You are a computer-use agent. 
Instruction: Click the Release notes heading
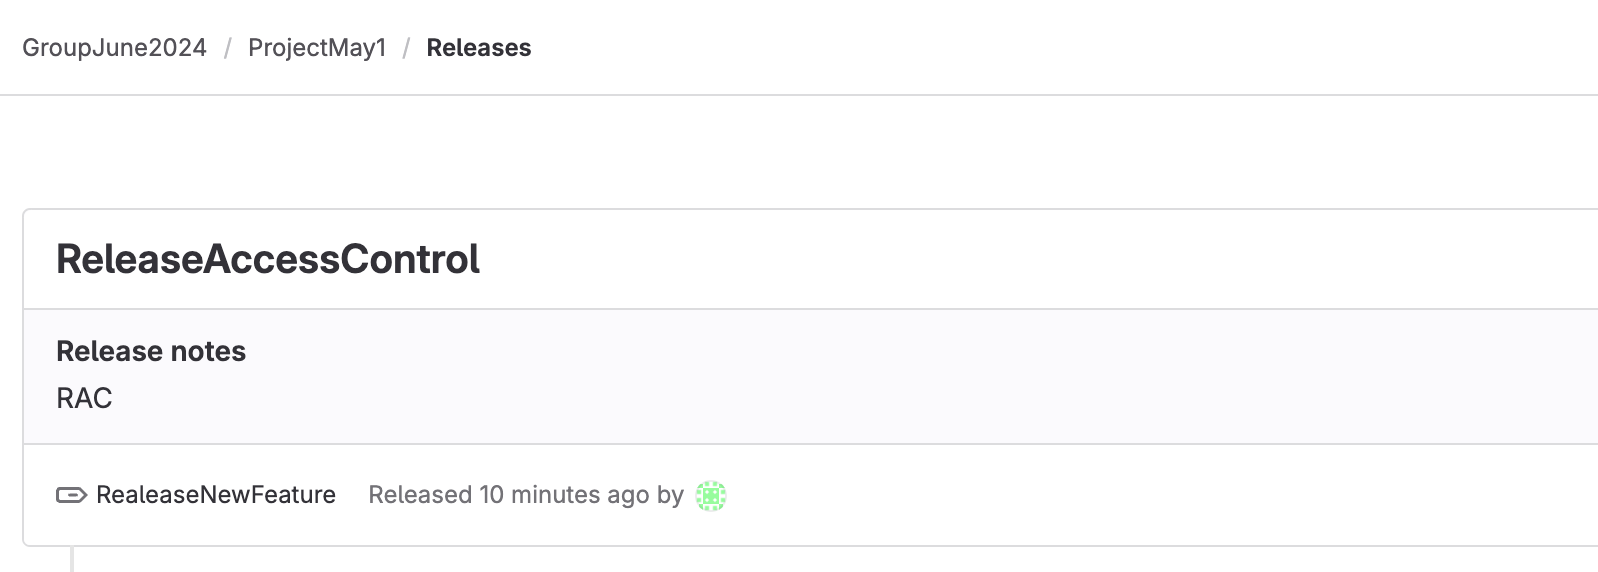151,351
